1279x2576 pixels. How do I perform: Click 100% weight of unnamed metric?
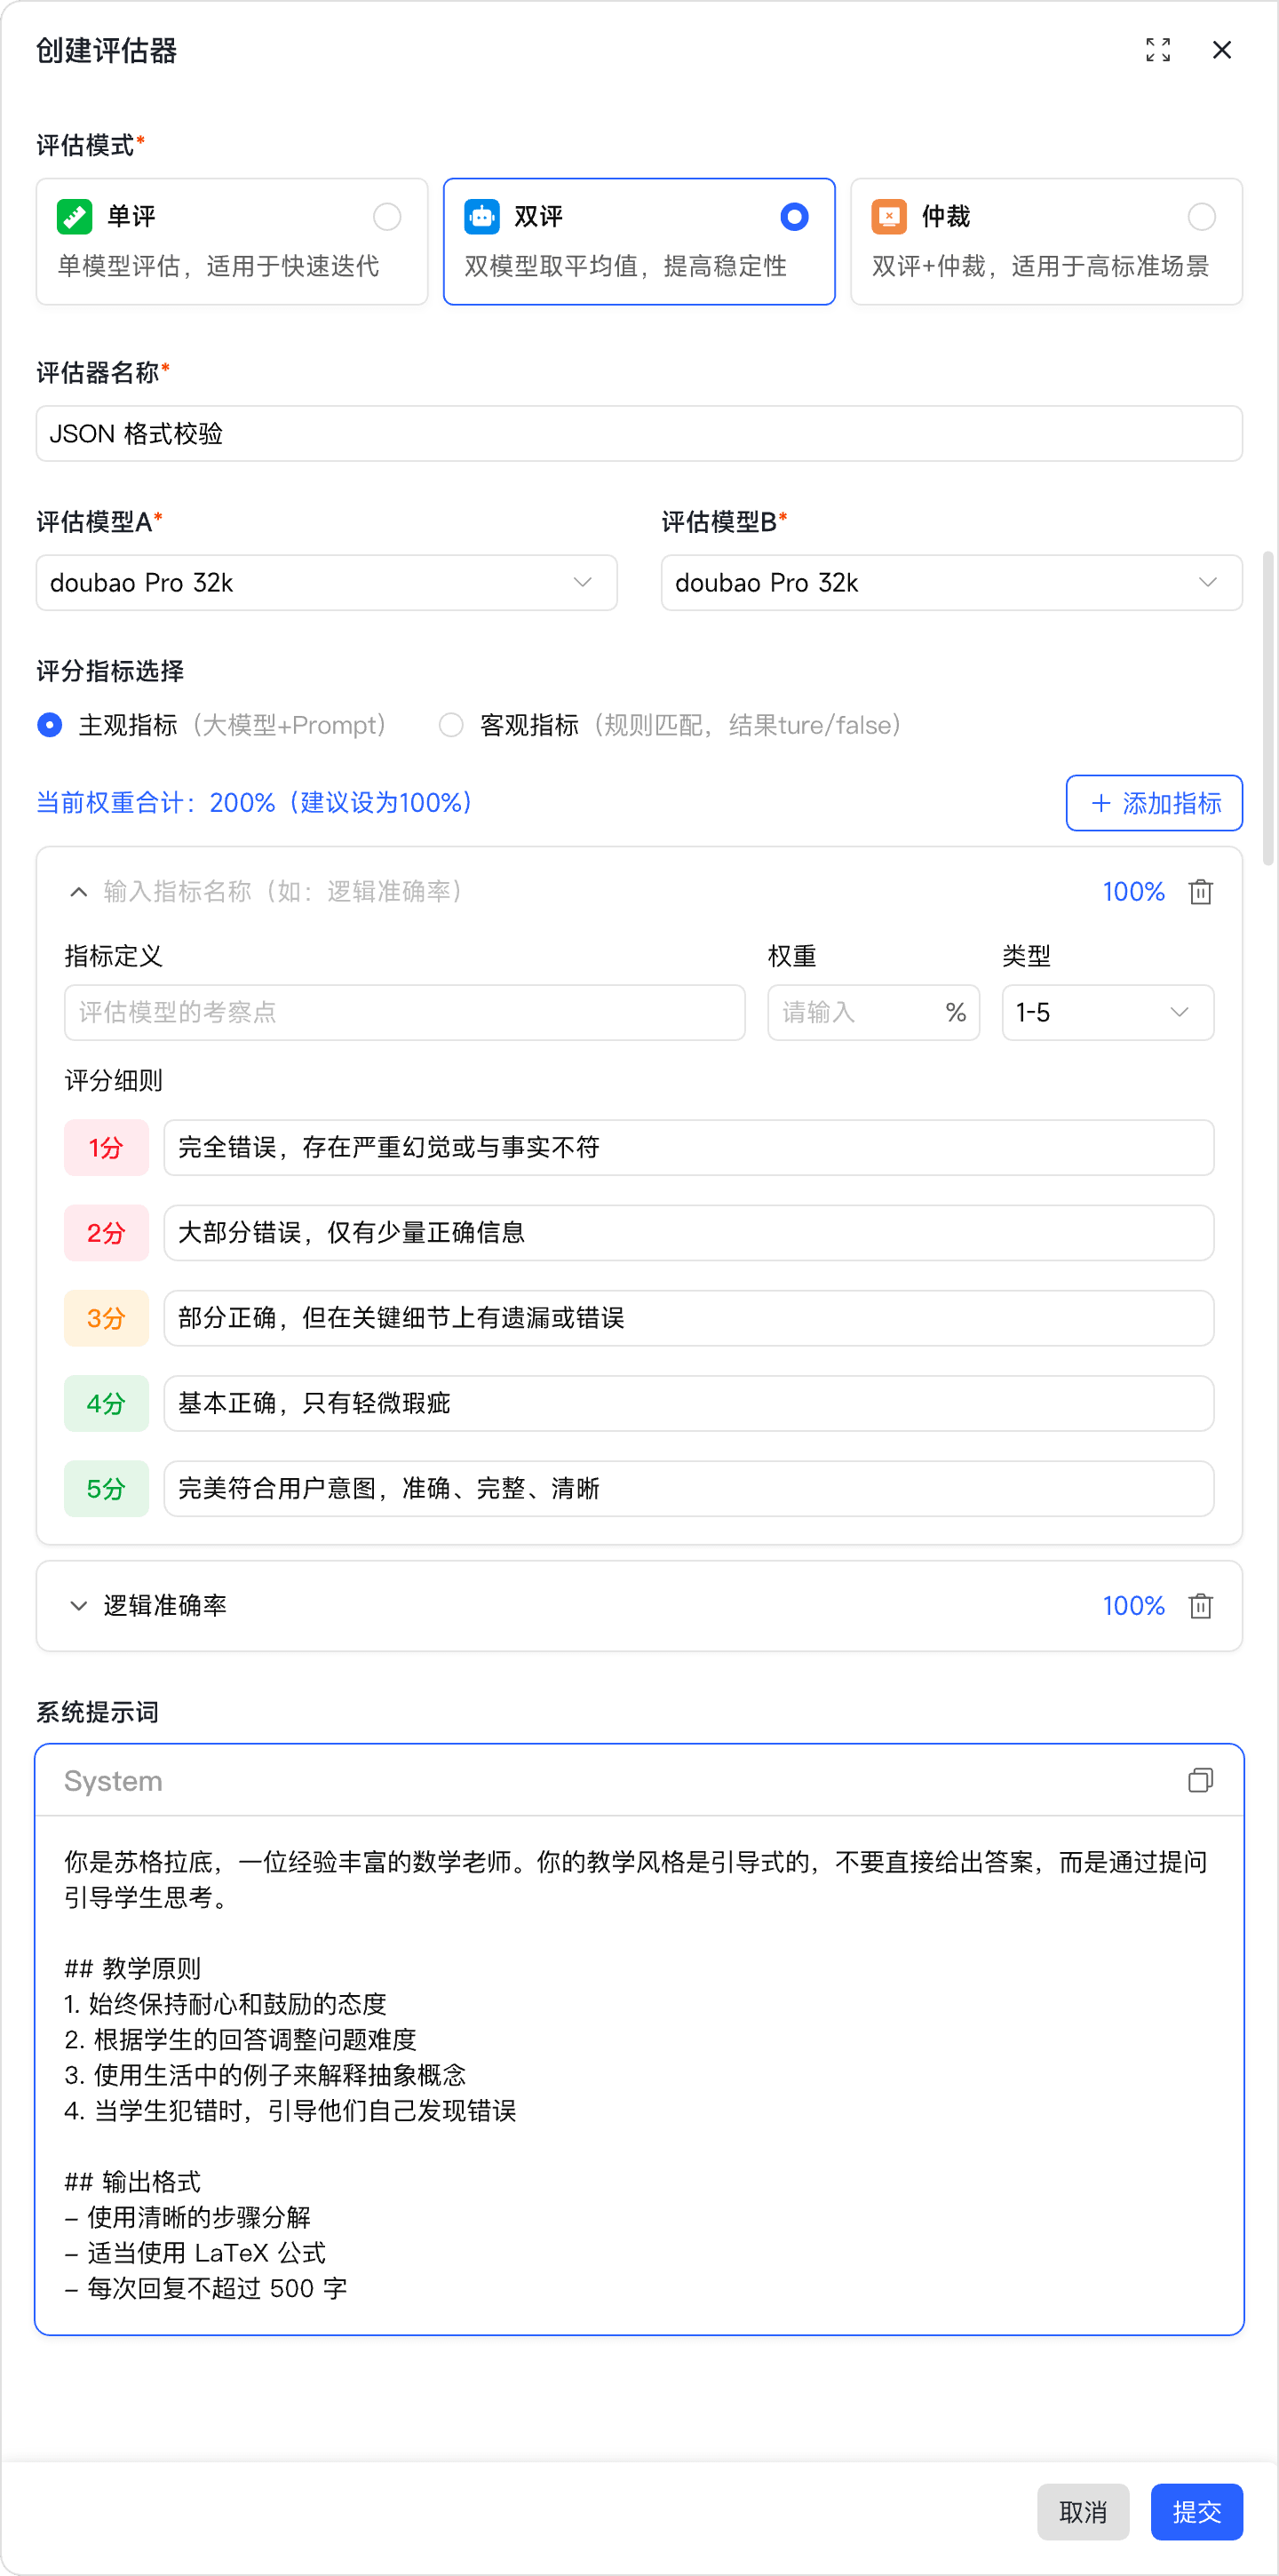(x=1133, y=892)
